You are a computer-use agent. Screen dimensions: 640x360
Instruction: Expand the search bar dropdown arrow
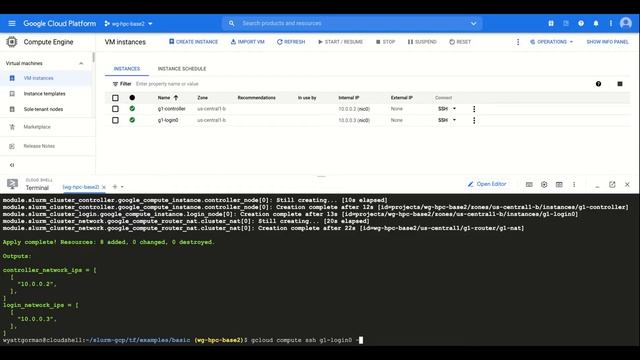click(473, 24)
